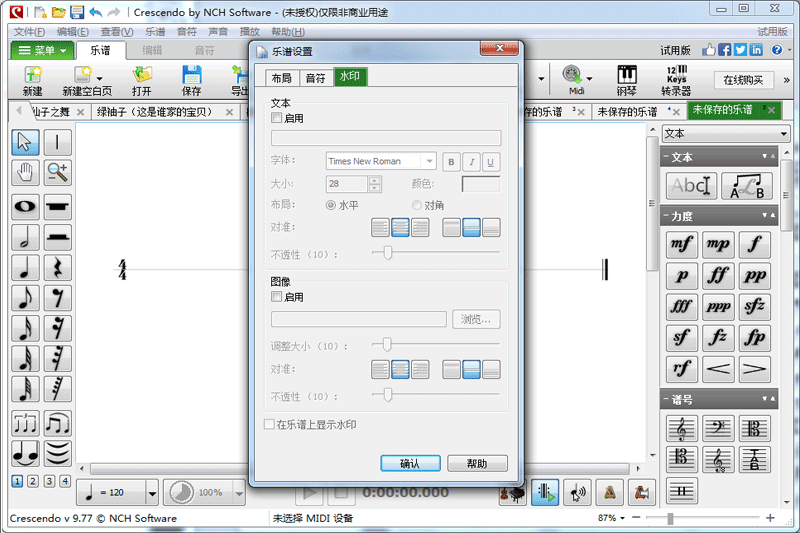Click the buy online button

743,80
